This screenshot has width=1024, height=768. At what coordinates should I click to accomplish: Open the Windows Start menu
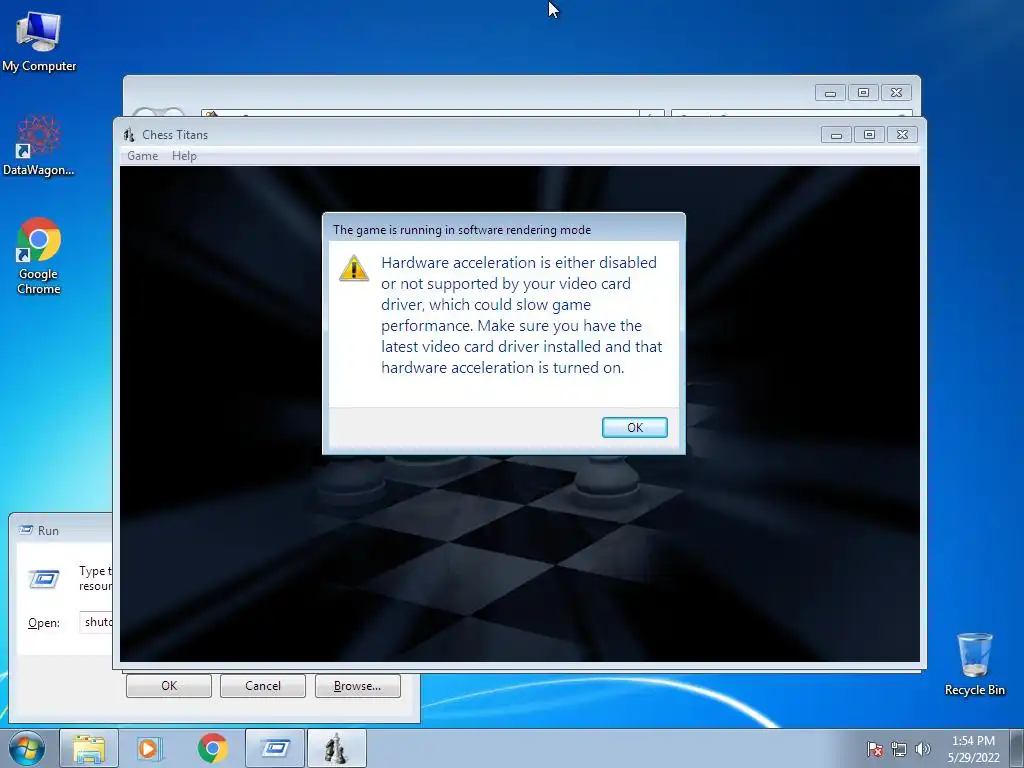click(27, 748)
